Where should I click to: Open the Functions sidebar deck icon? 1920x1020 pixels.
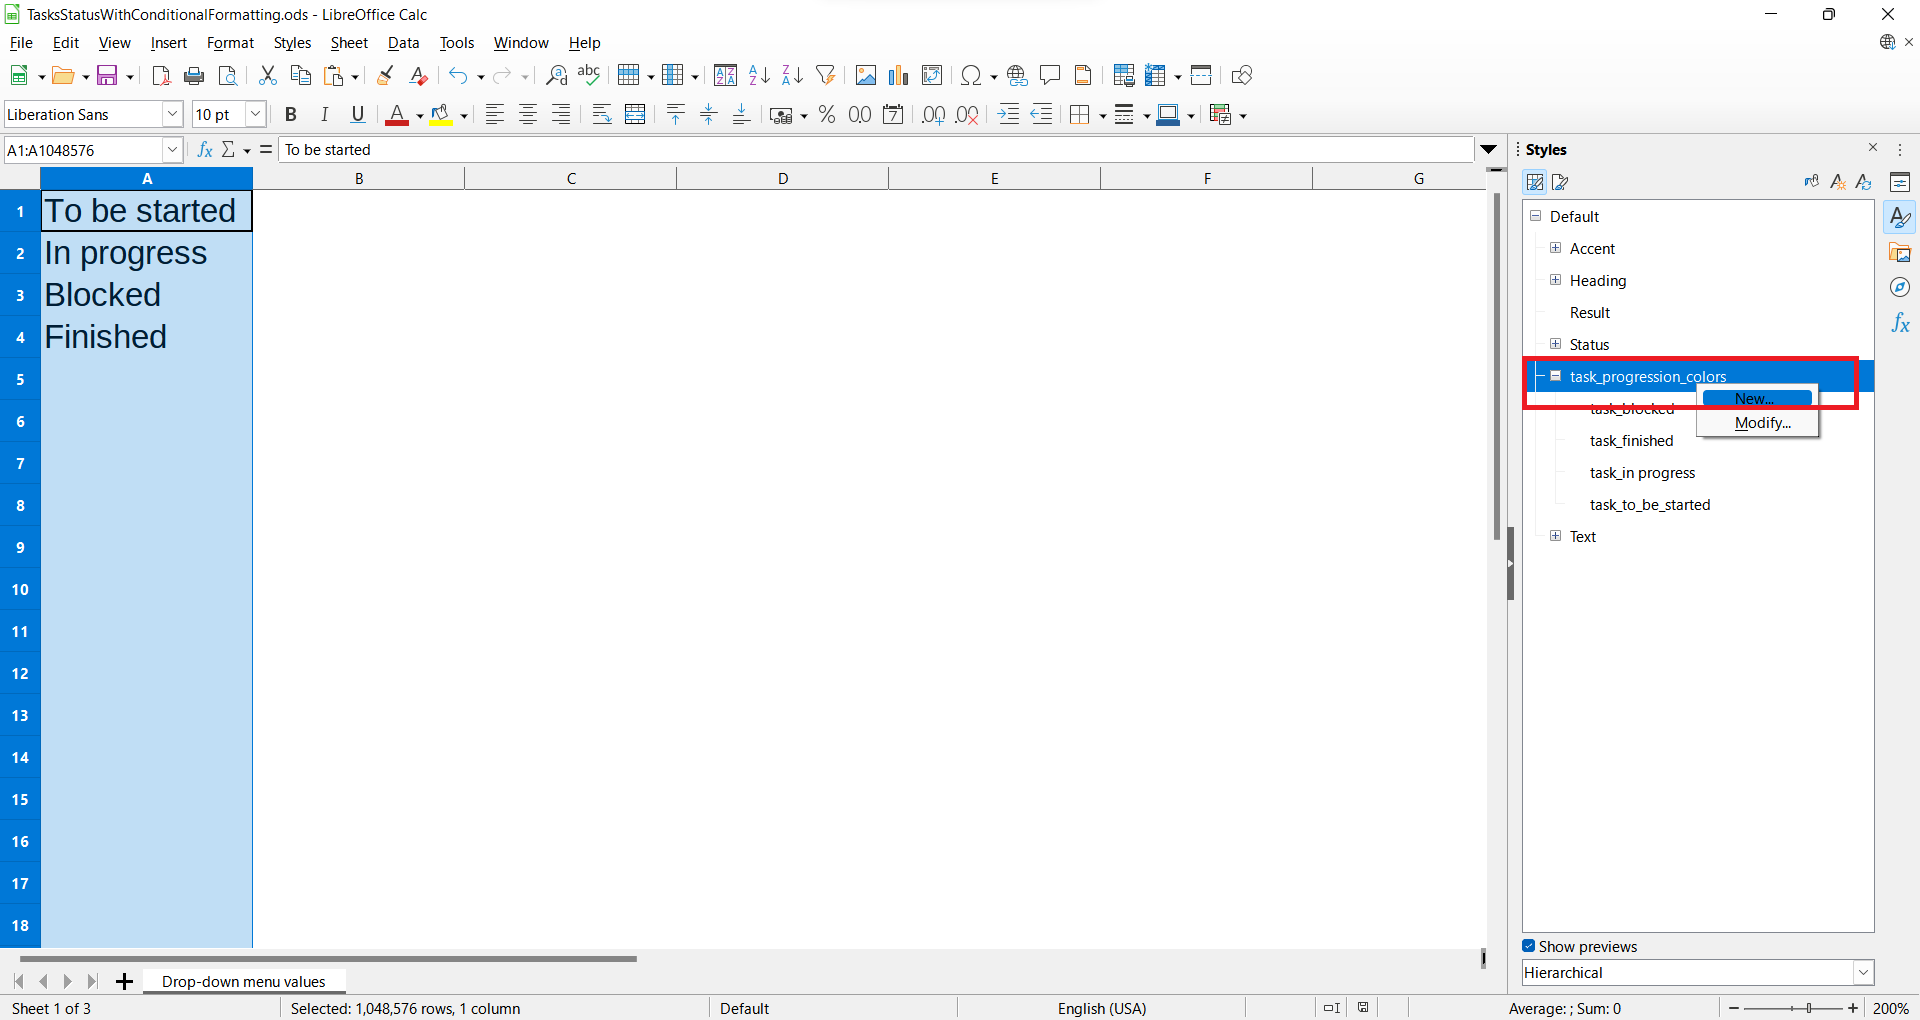tap(1900, 323)
